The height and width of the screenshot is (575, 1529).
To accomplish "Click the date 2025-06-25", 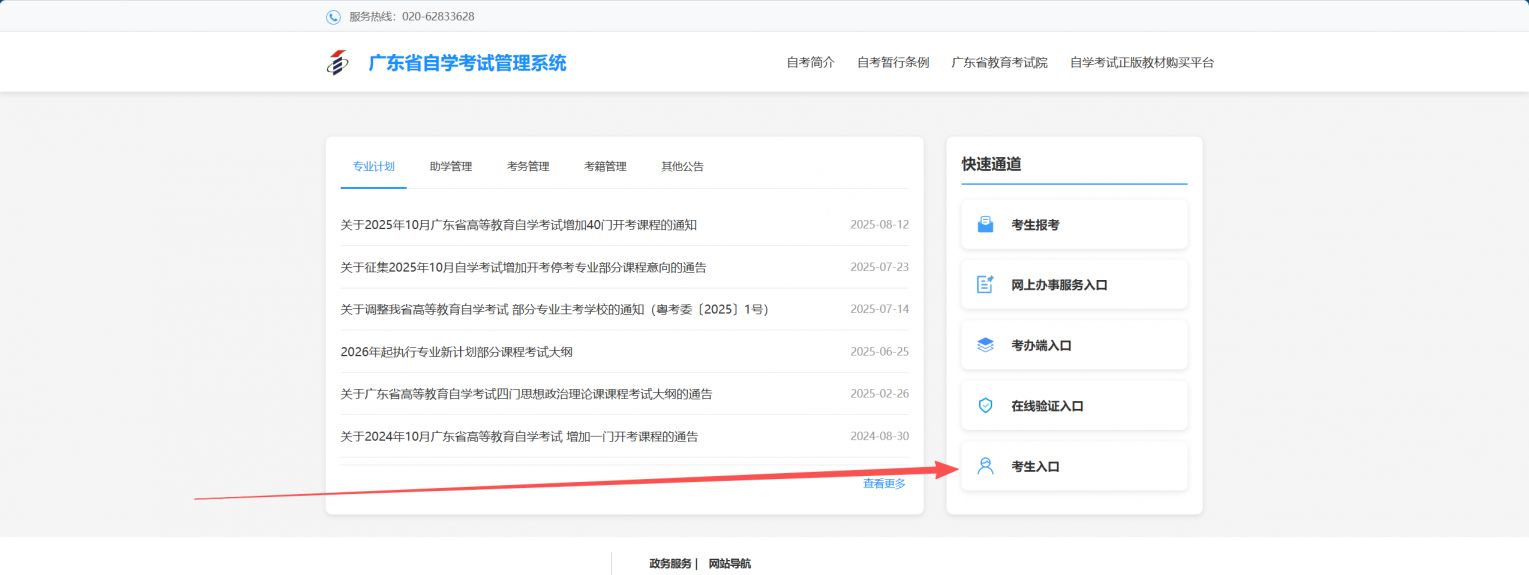I will pyautogui.click(x=880, y=352).
